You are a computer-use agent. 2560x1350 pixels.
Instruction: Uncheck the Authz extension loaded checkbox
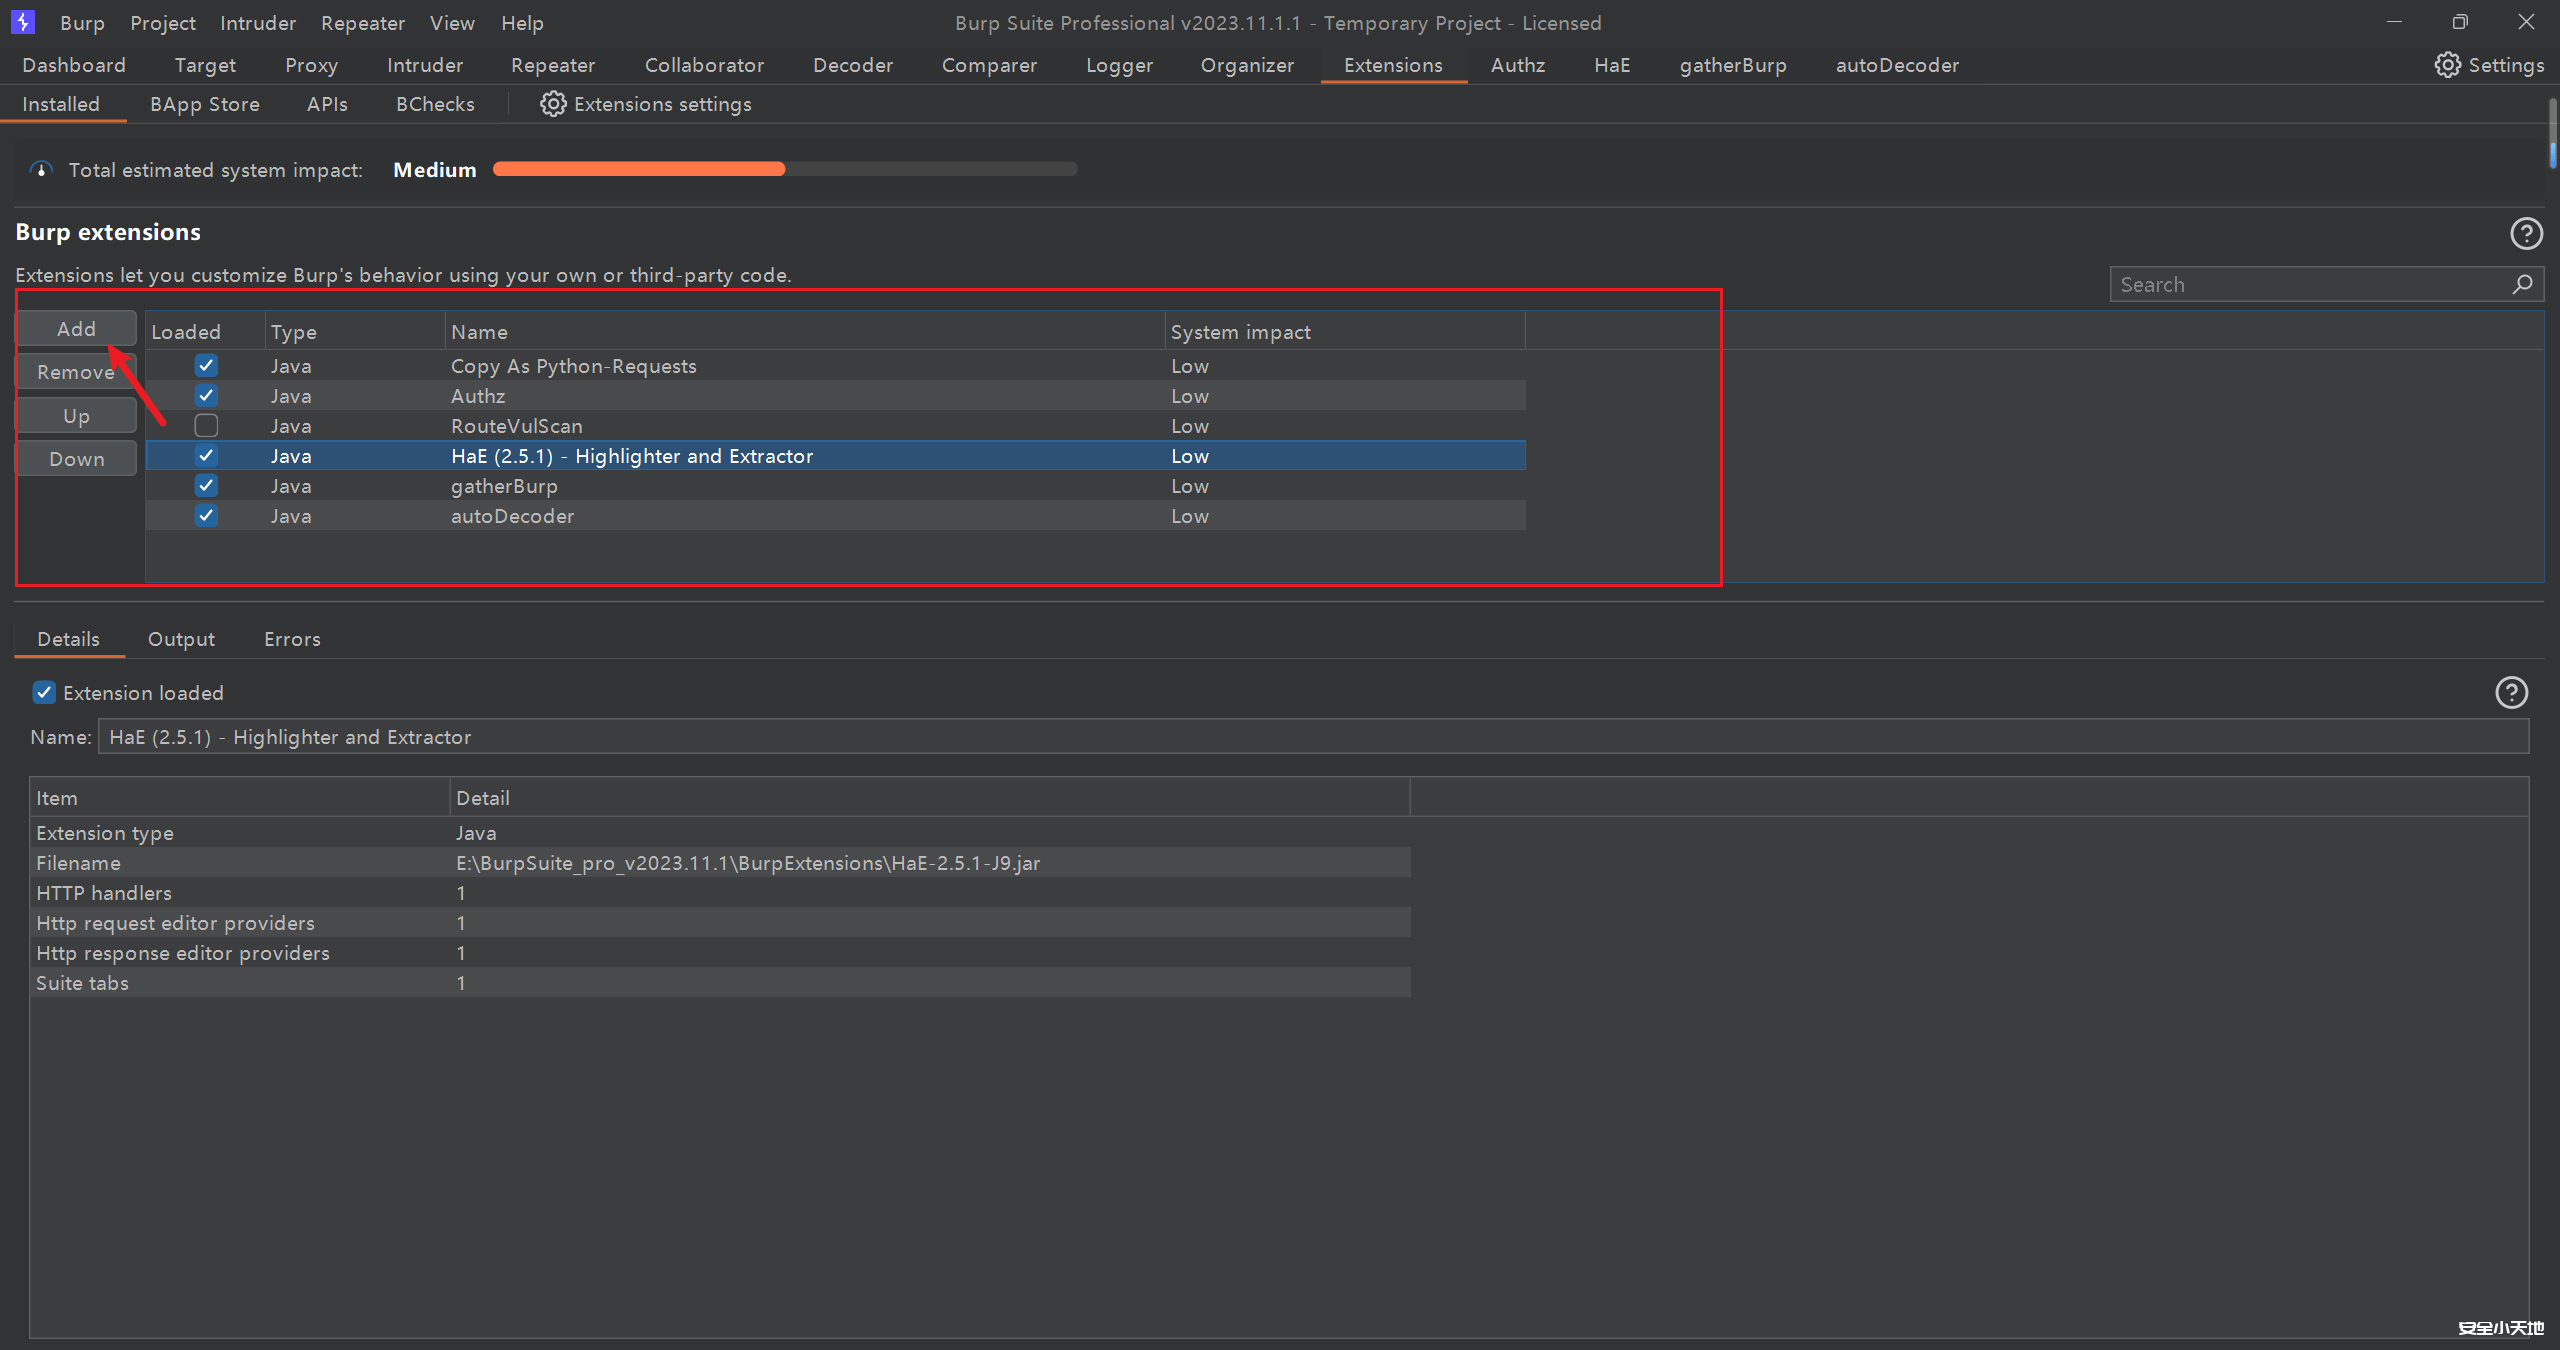point(206,396)
